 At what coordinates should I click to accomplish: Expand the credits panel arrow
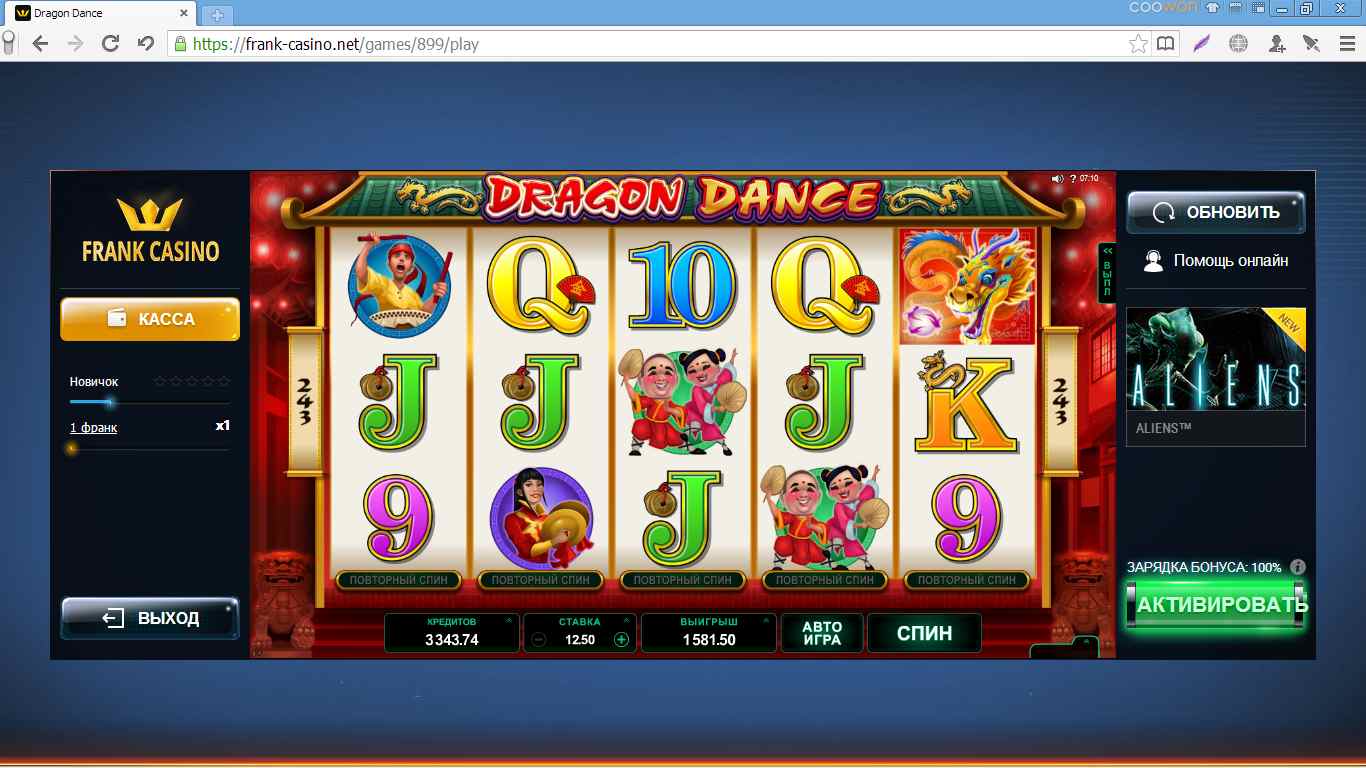pyautogui.click(x=508, y=620)
